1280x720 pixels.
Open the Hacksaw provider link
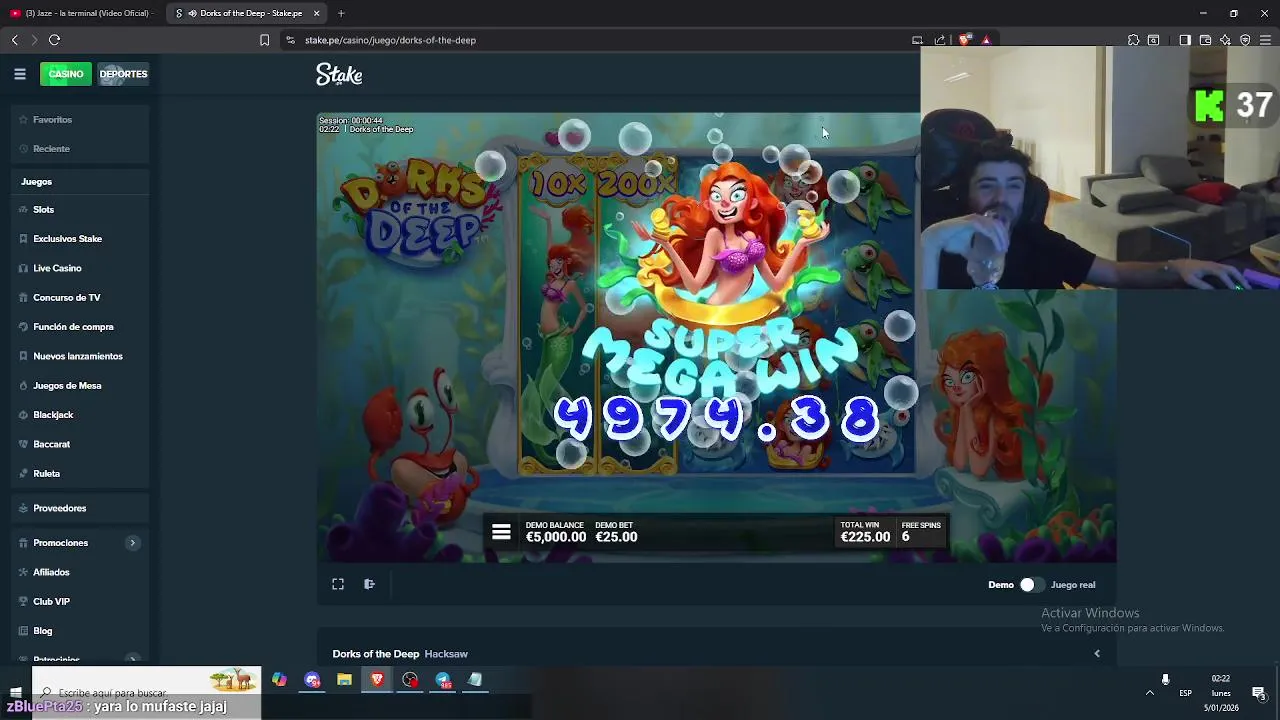[446, 654]
